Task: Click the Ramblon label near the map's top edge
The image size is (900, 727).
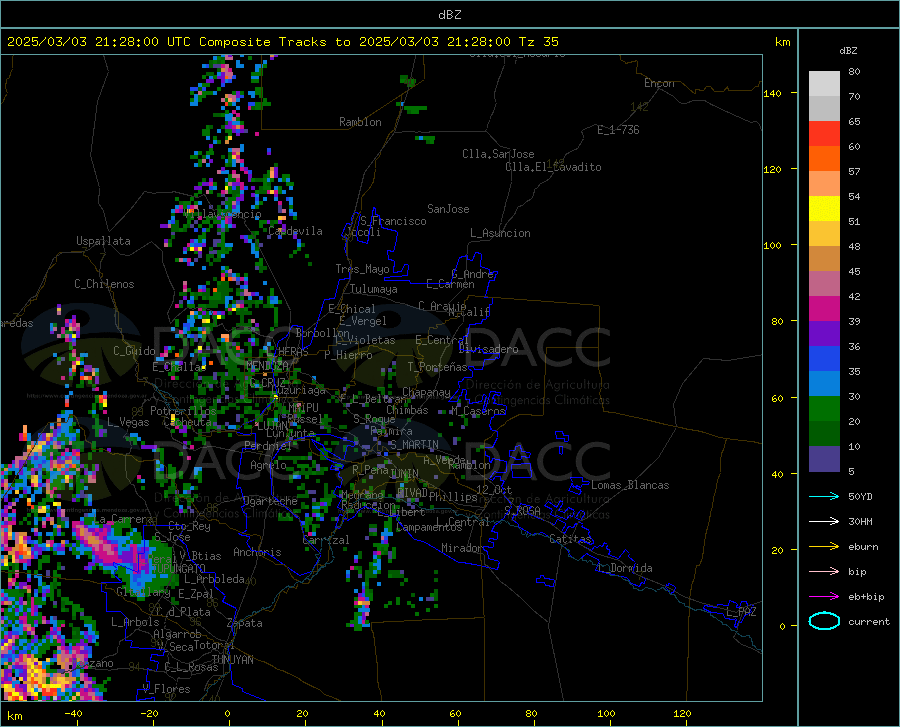Action: [360, 122]
